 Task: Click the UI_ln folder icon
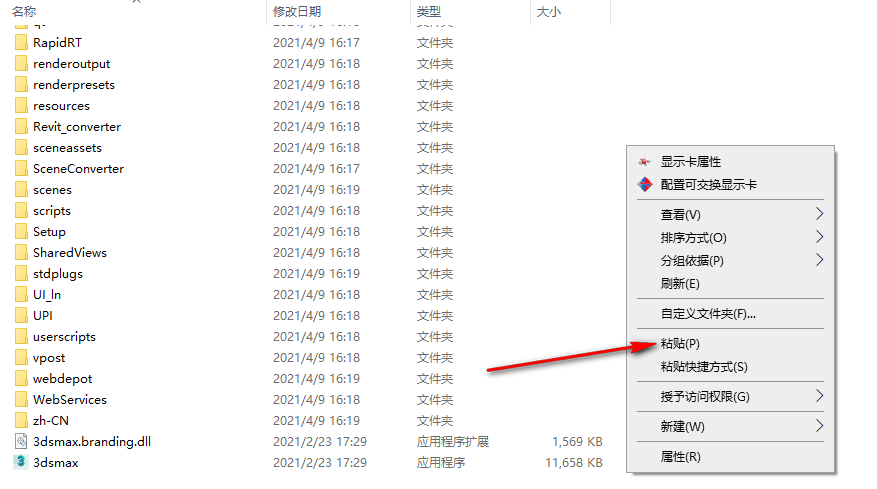[21, 294]
